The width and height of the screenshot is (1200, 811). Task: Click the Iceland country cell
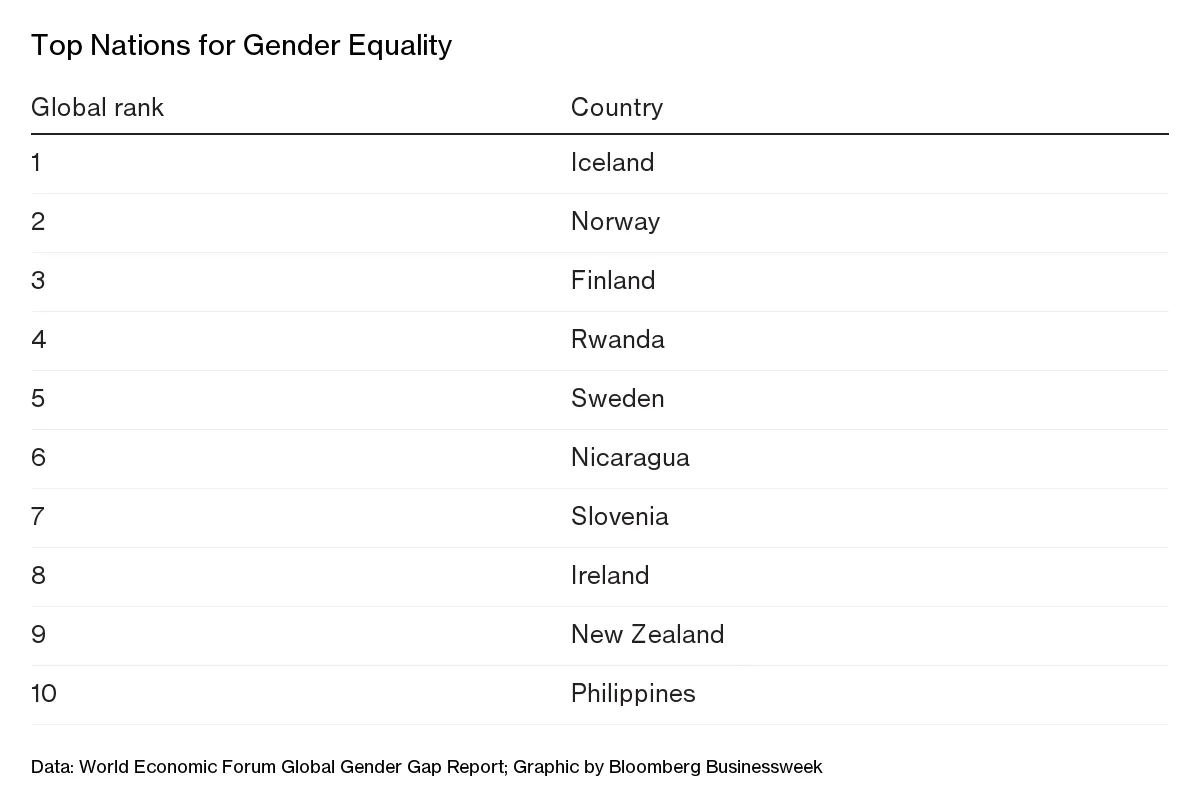pos(612,162)
